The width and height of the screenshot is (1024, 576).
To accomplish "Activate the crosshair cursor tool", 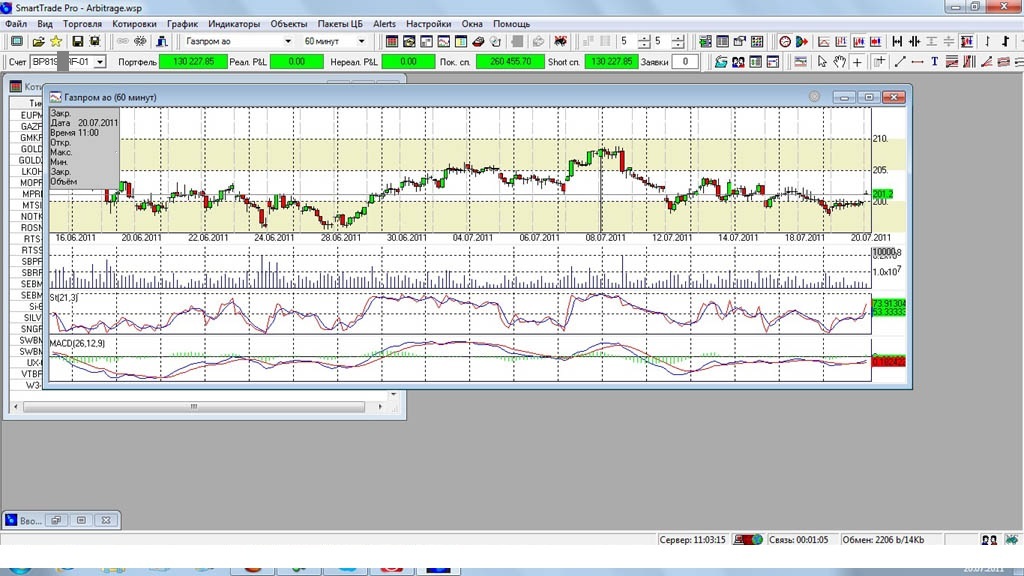I will tap(858, 62).
